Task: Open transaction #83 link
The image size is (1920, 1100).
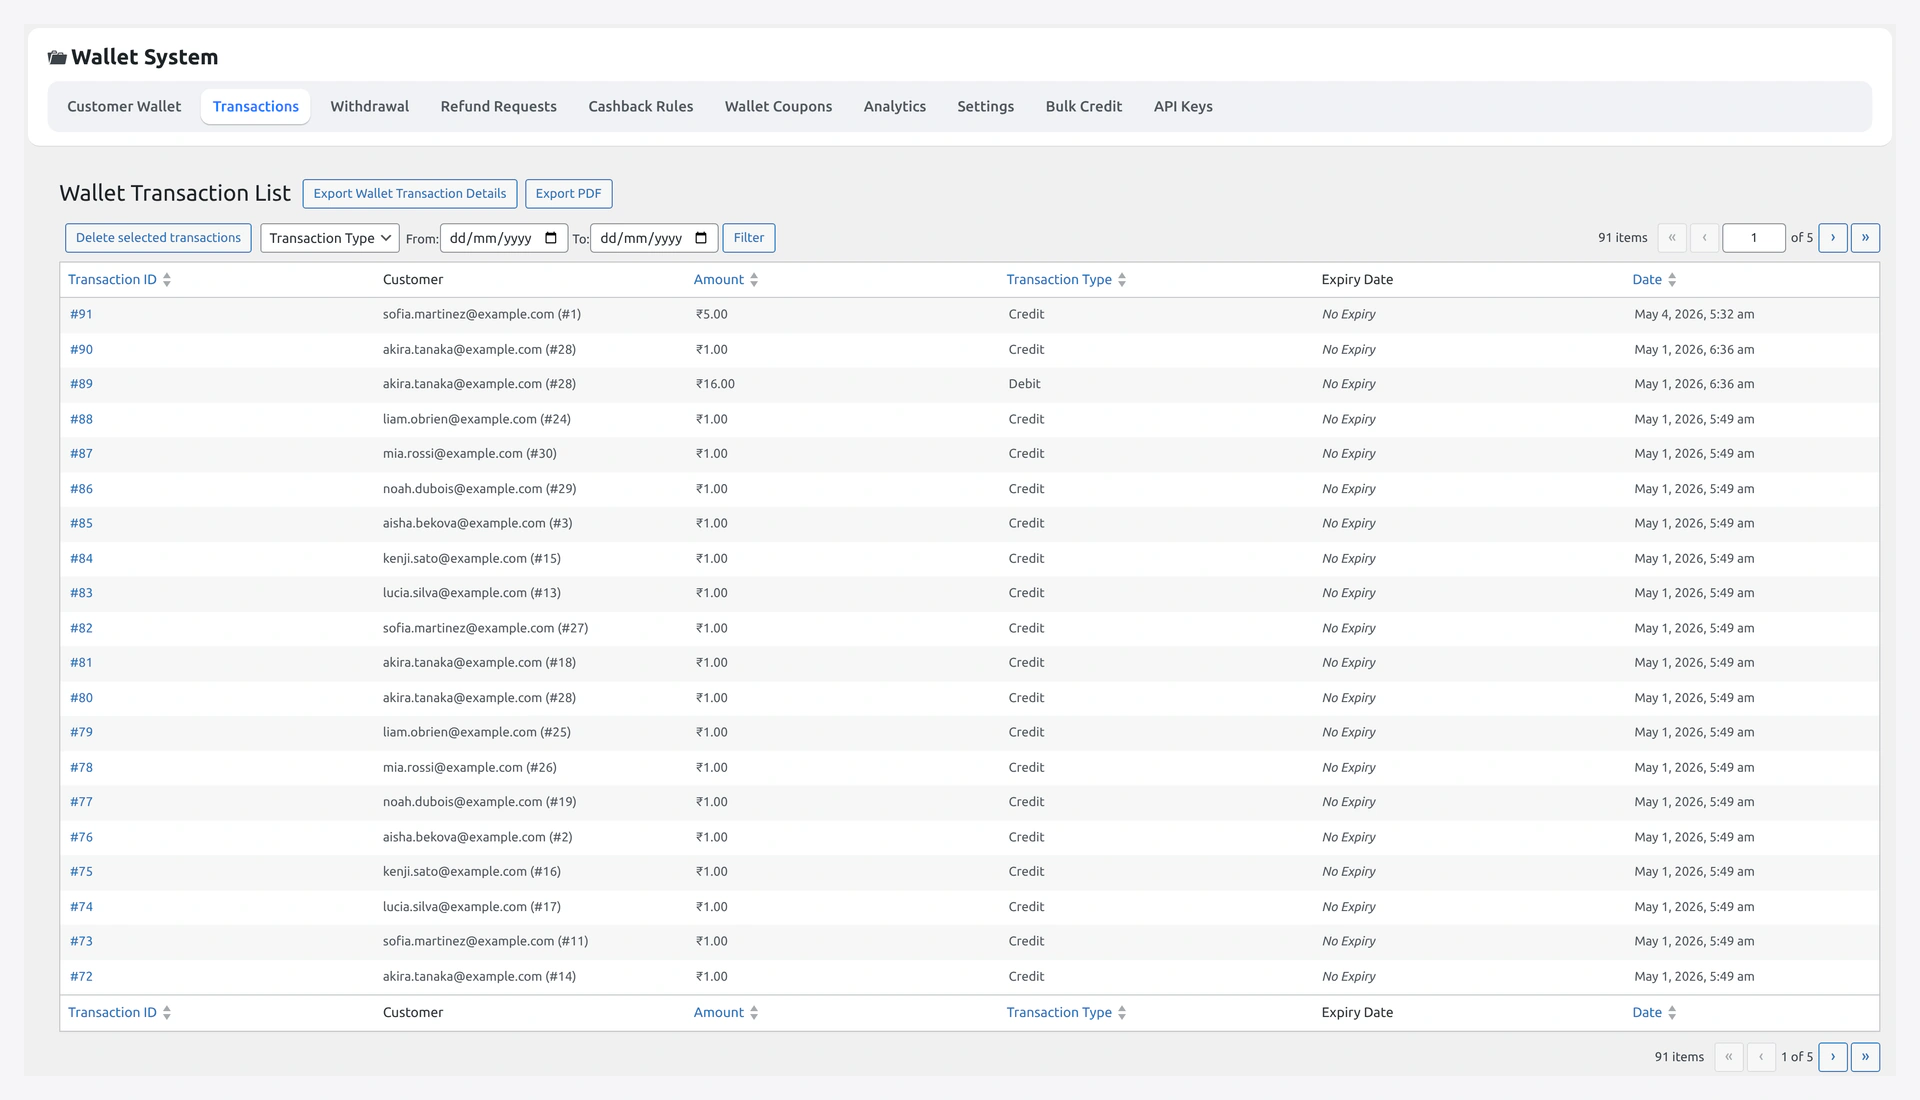Action: pos(81,593)
